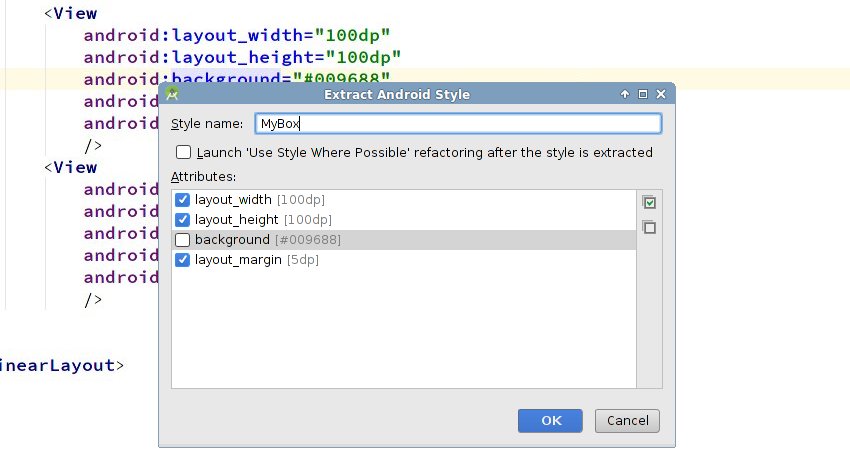This screenshot has height=459, width=850.
Task: Click the 'Extract Android Style' title bar text
Action: pos(397,94)
